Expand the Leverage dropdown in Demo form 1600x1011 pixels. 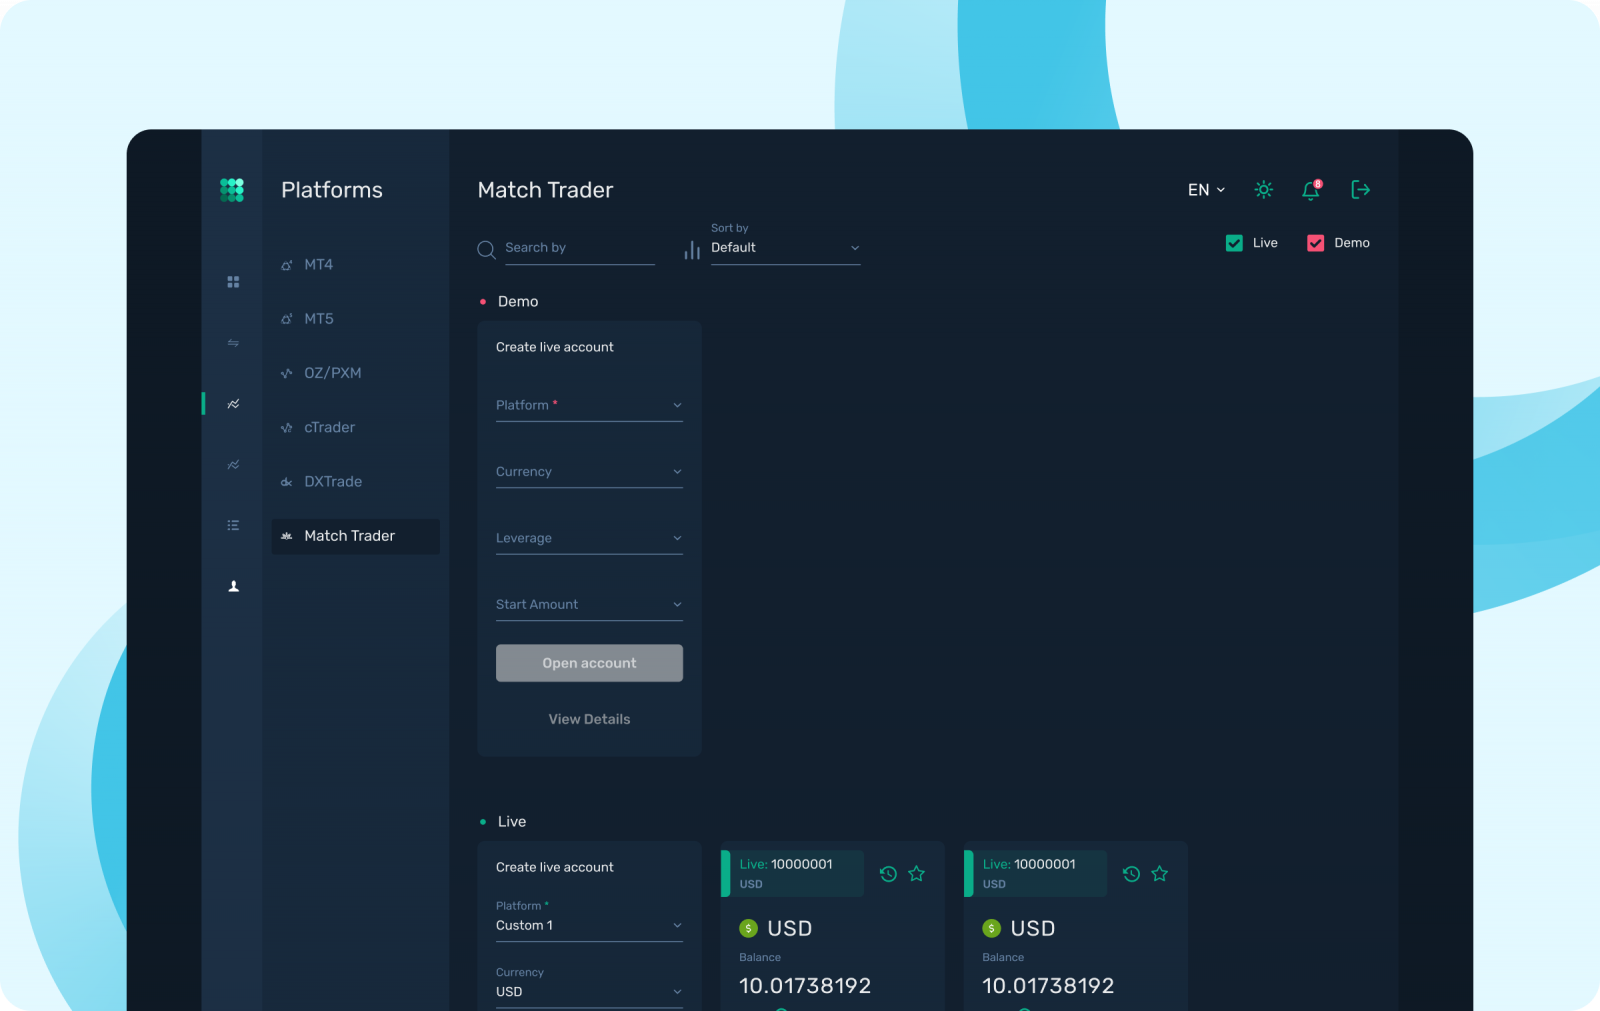[589, 538]
